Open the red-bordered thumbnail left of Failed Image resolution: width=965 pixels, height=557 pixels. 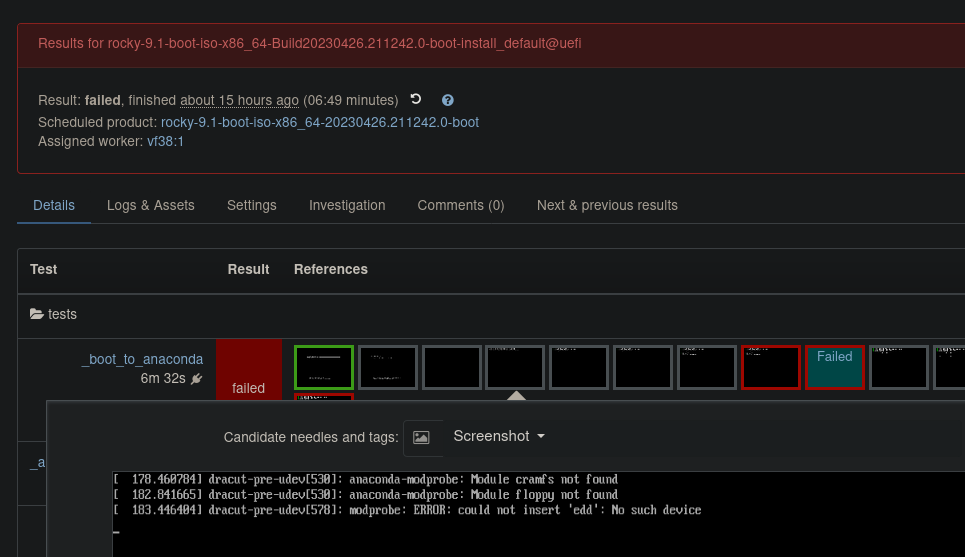(x=771, y=367)
